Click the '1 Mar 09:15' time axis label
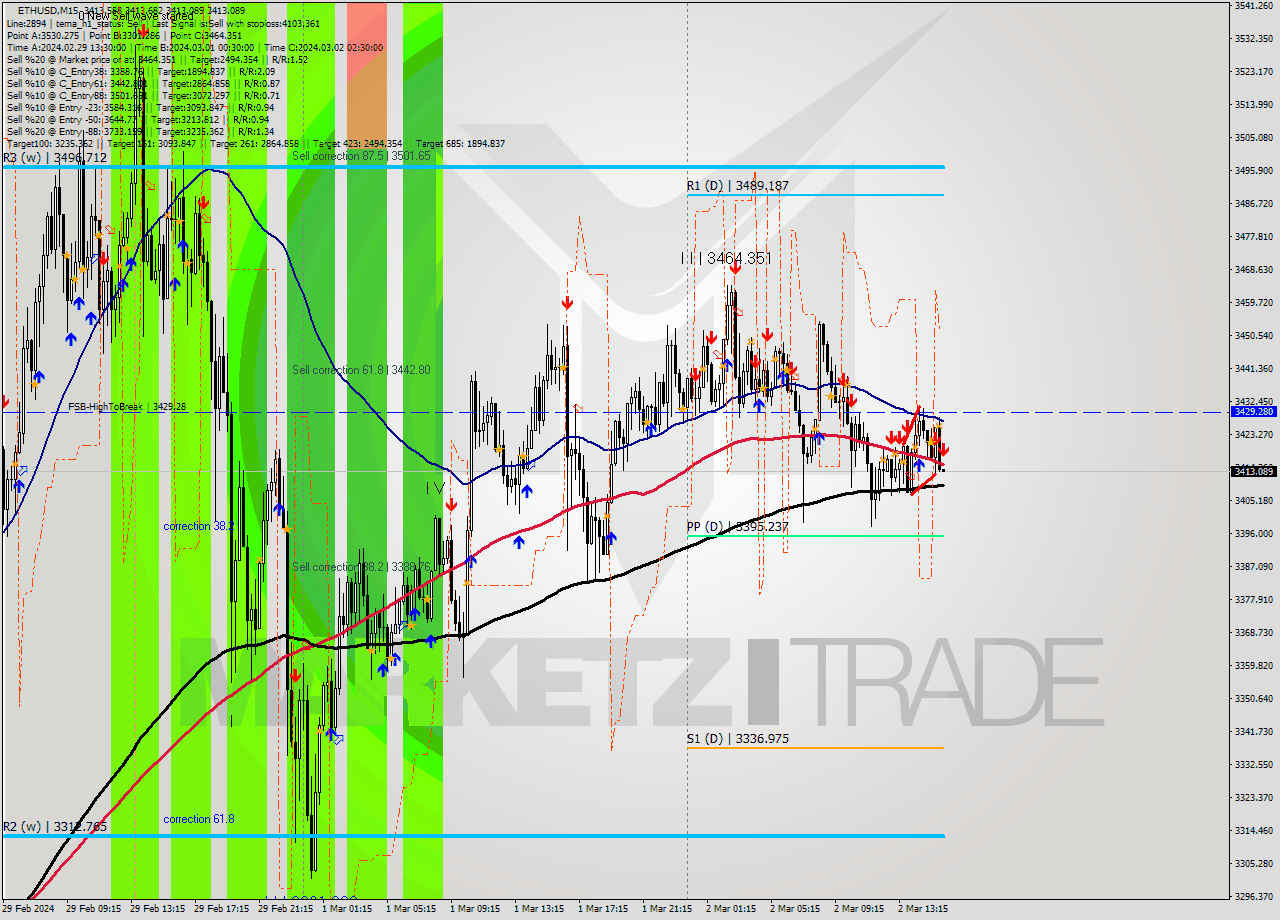 click(475, 909)
